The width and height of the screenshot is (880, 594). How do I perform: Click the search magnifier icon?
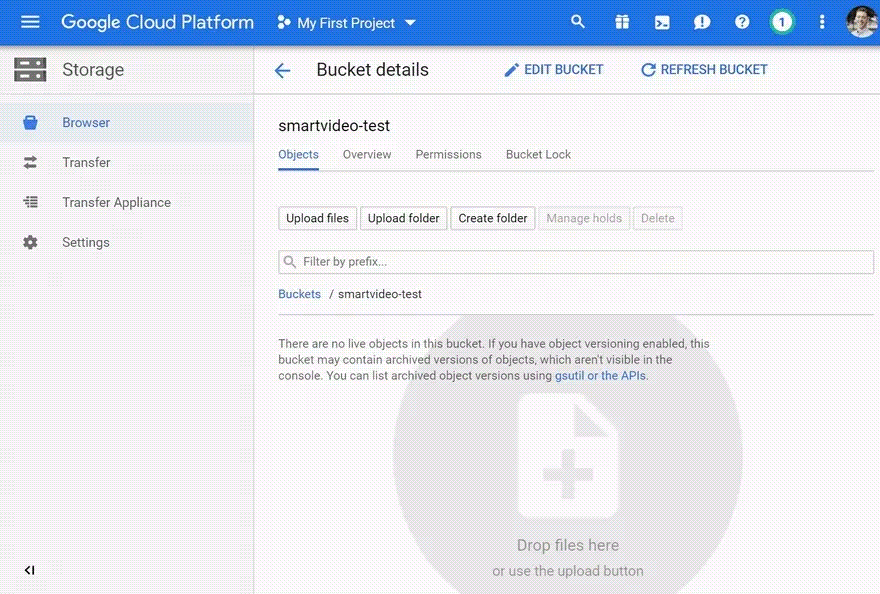[x=578, y=21]
